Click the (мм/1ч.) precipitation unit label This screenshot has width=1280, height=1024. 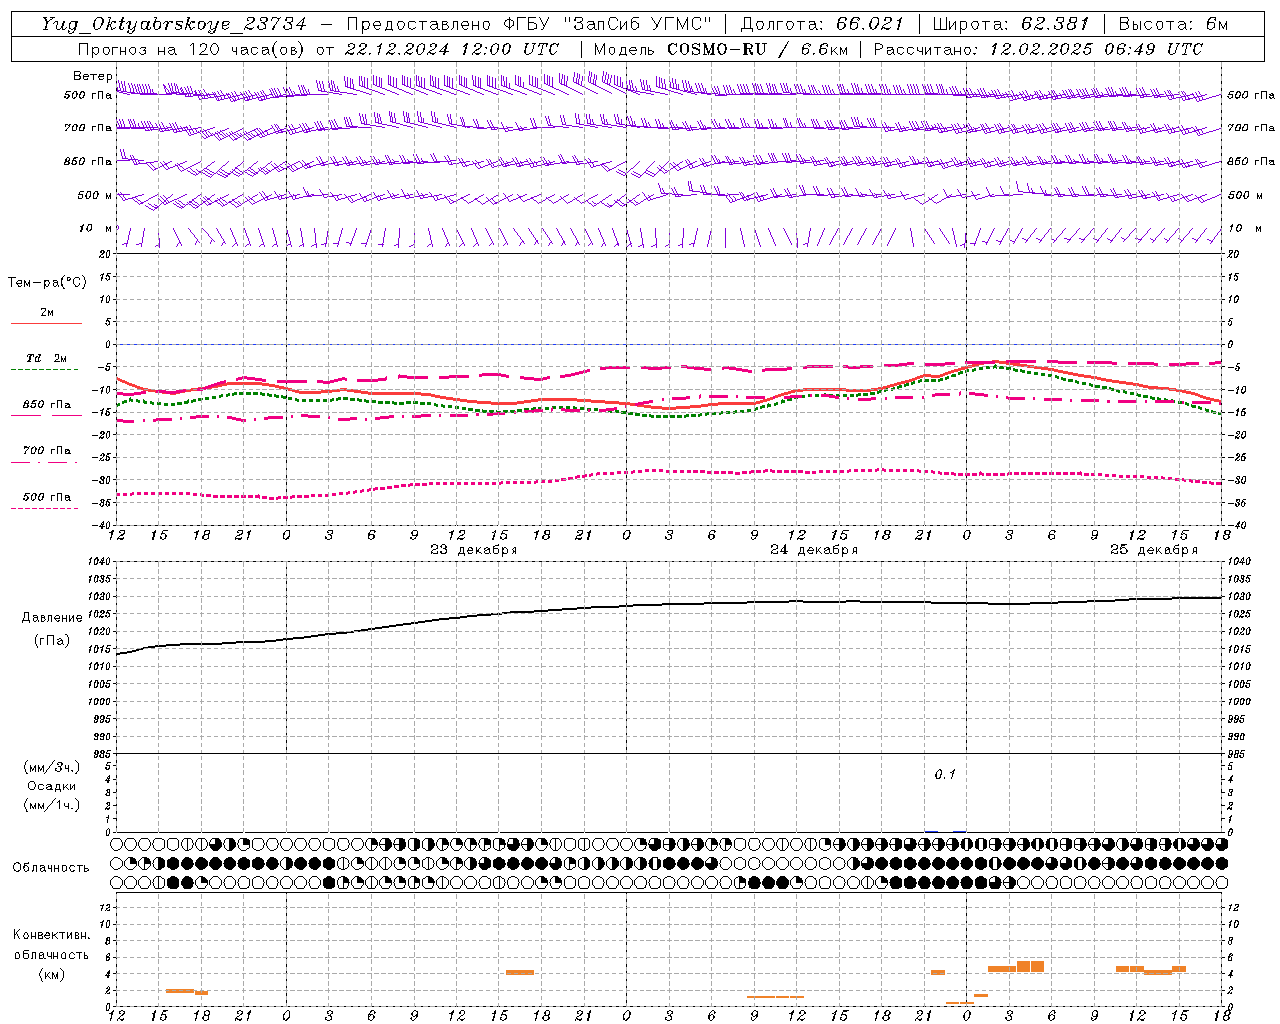pyautogui.click(x=52, y=805)
